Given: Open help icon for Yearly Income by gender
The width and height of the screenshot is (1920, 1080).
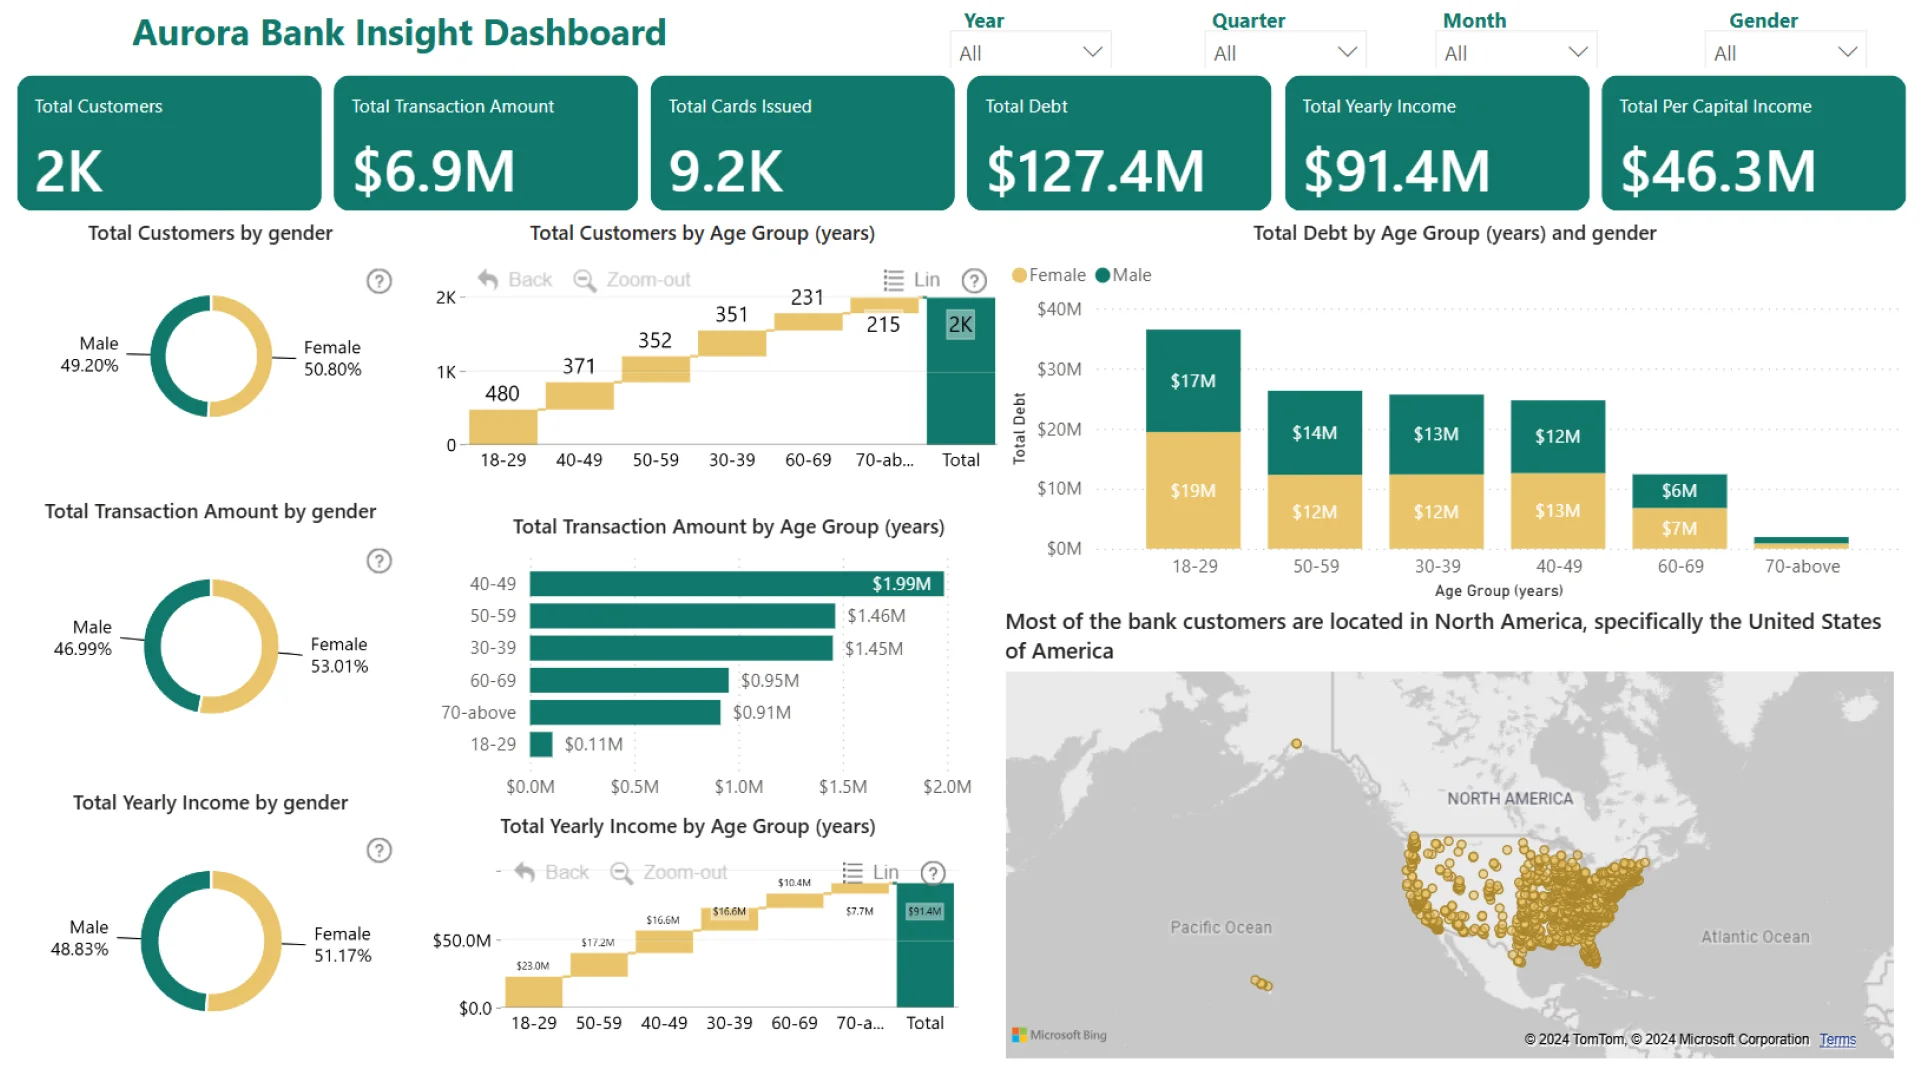Looking at the screenshot, I should [x=379, y=850].
